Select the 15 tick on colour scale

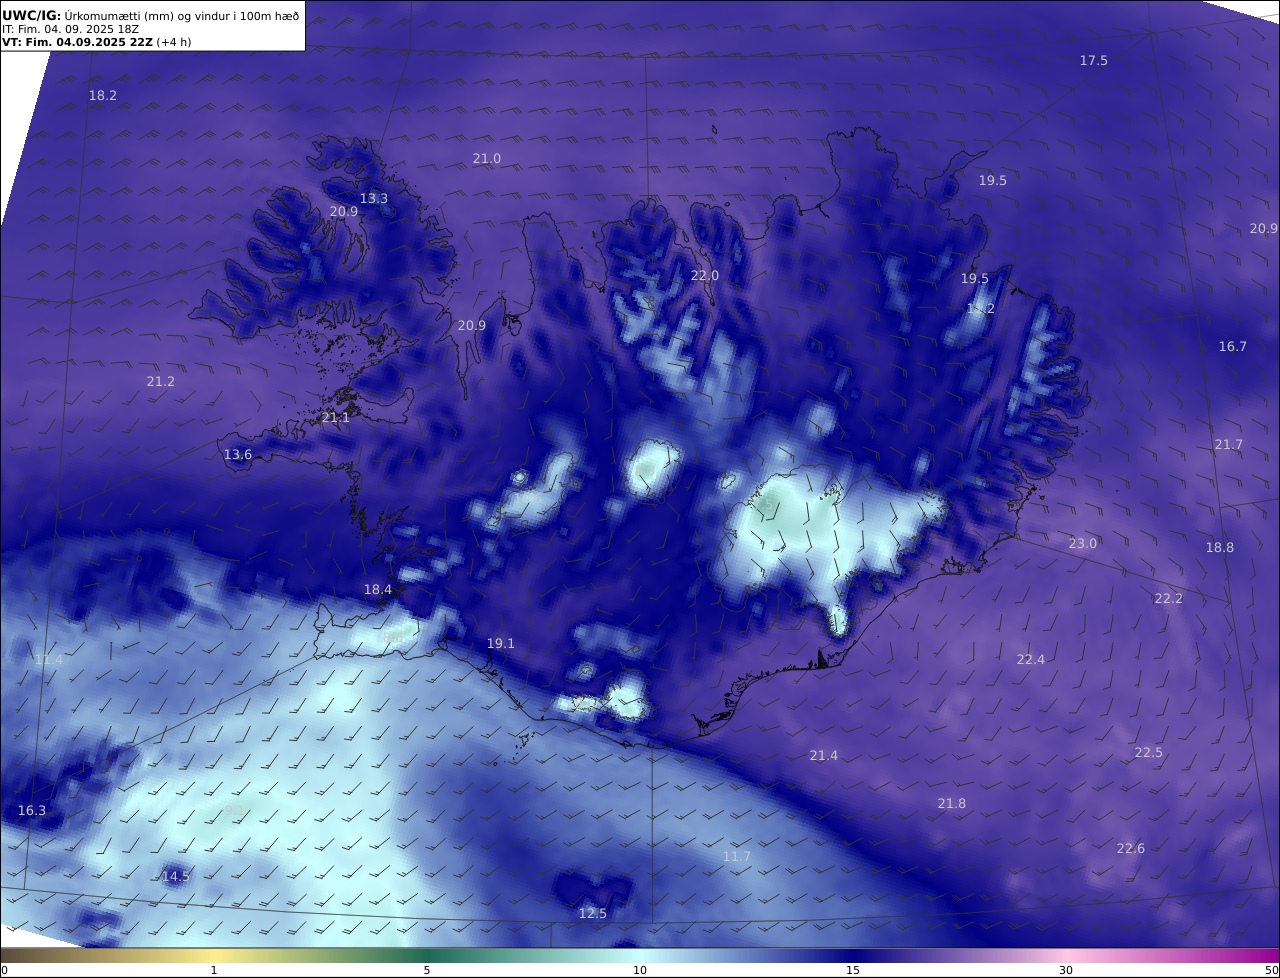coord(853,970)
